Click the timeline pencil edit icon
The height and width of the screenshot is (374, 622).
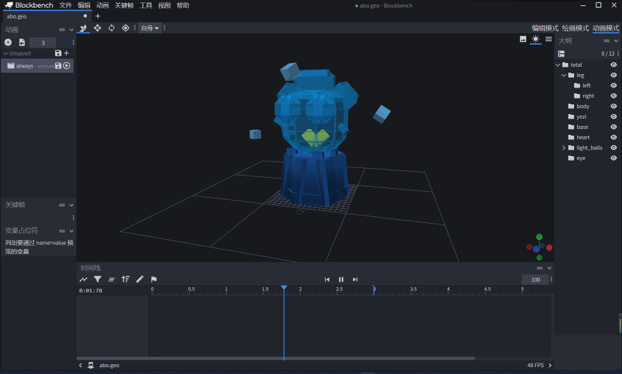point(140,279)
